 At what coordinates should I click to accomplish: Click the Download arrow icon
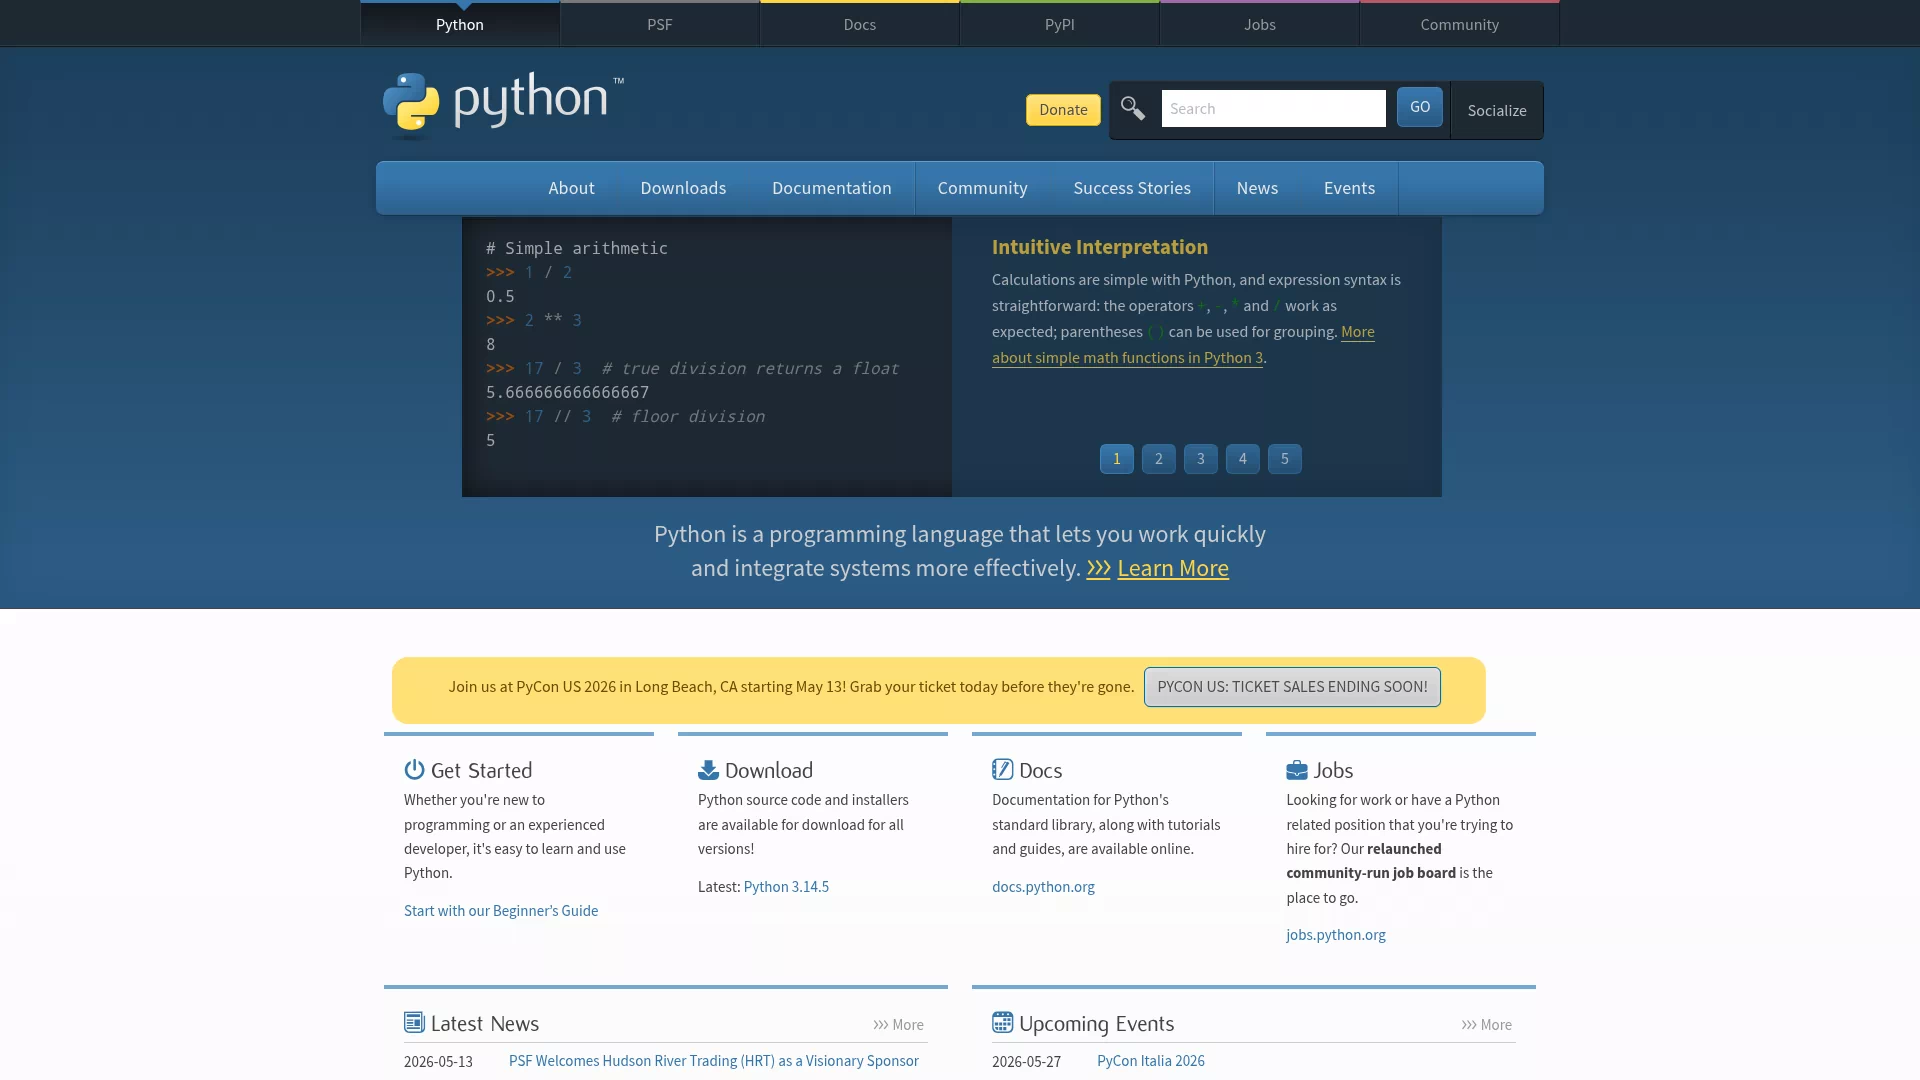pyautogui.click(x=708, y=769)
